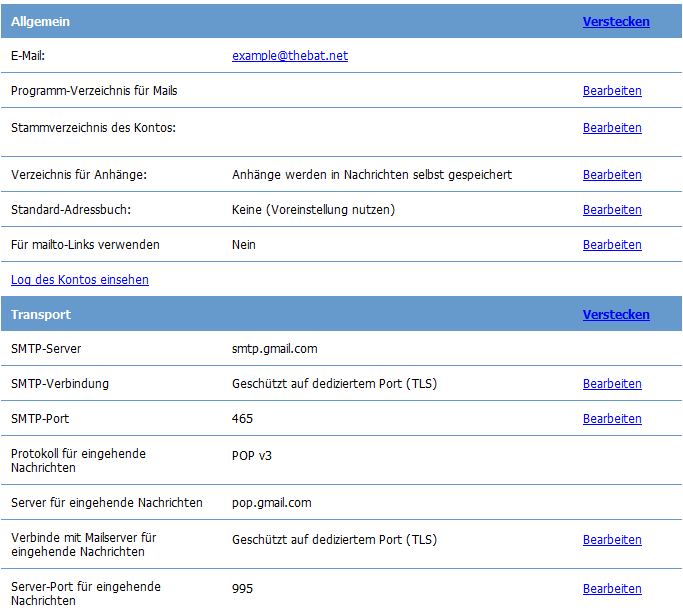Select SMTP-Verbindung value Geschützt auf dediziertem Port
683x610 pixels.
coord(334,383)
